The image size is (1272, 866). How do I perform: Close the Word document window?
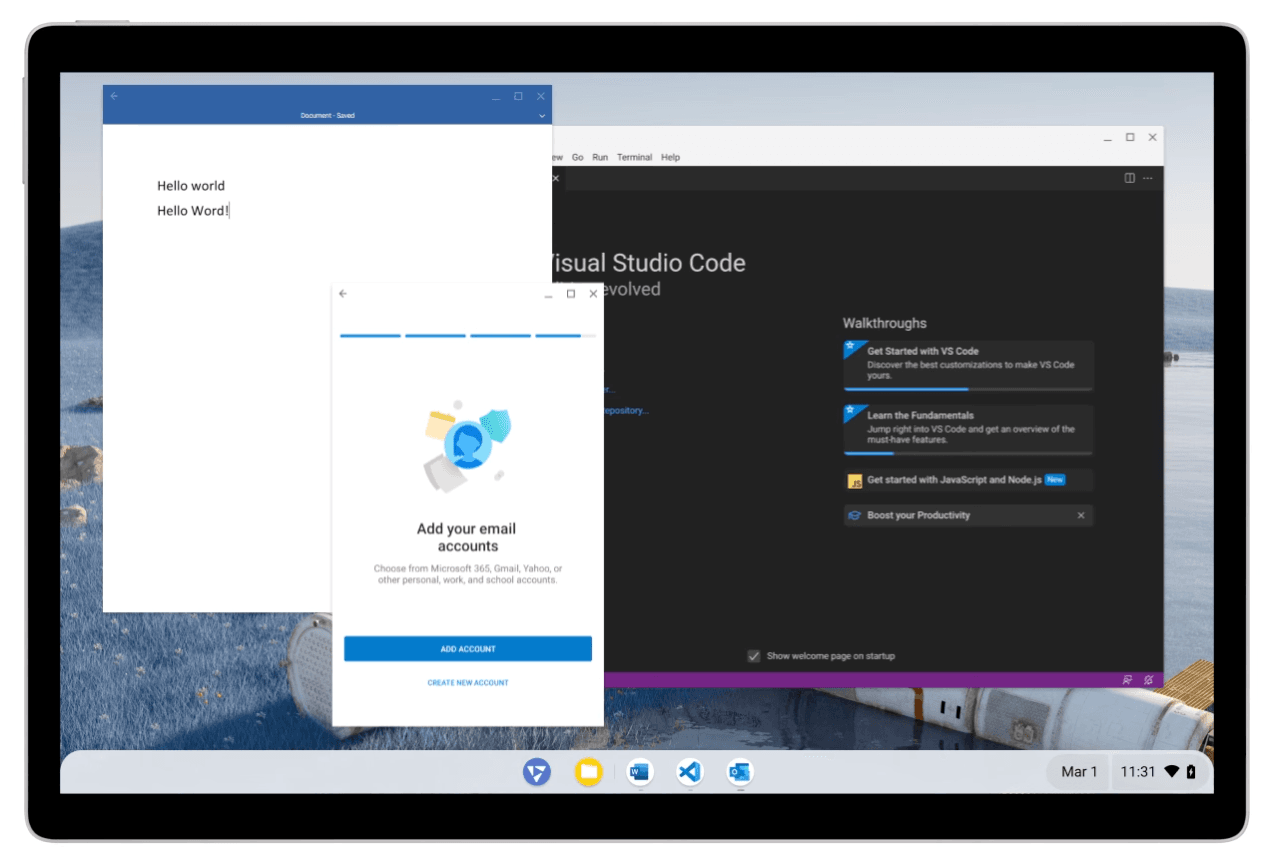541,96
